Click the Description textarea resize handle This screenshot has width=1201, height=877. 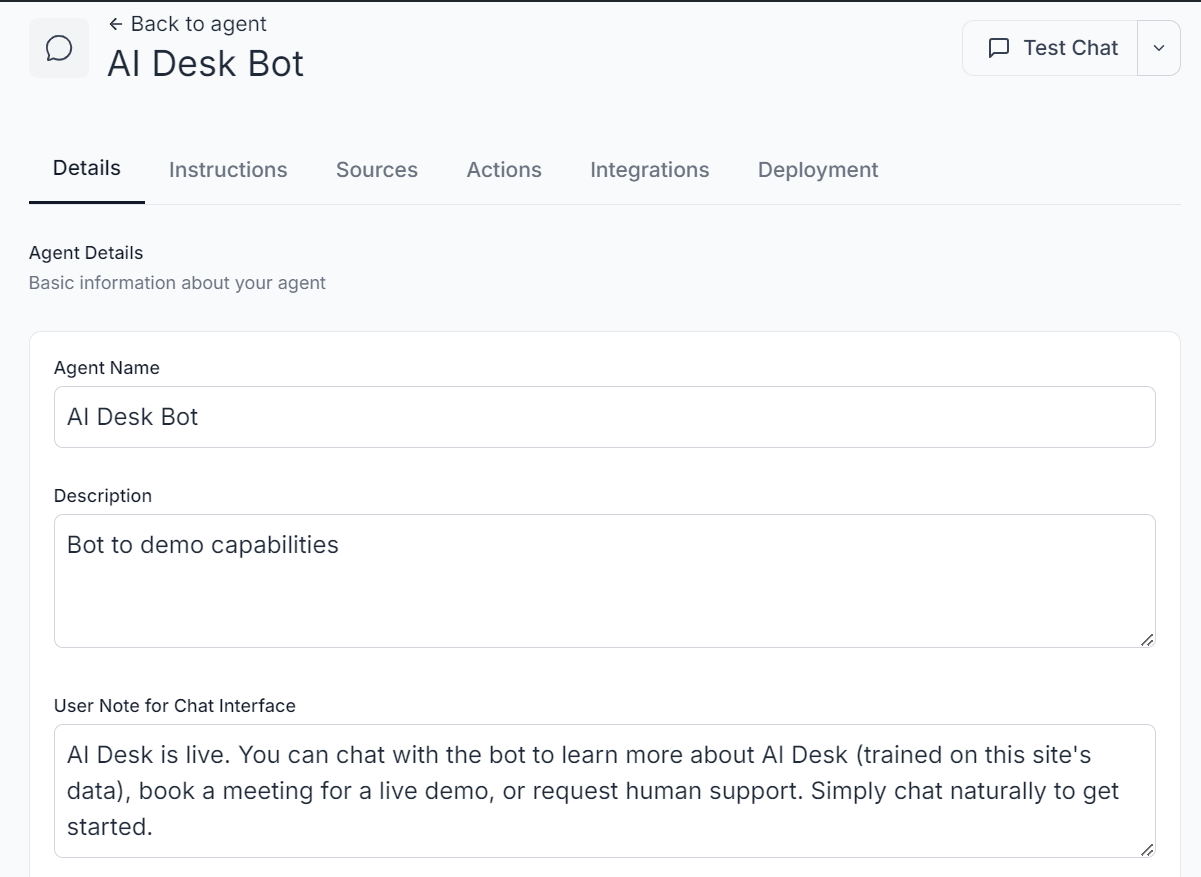(1148, 640)
